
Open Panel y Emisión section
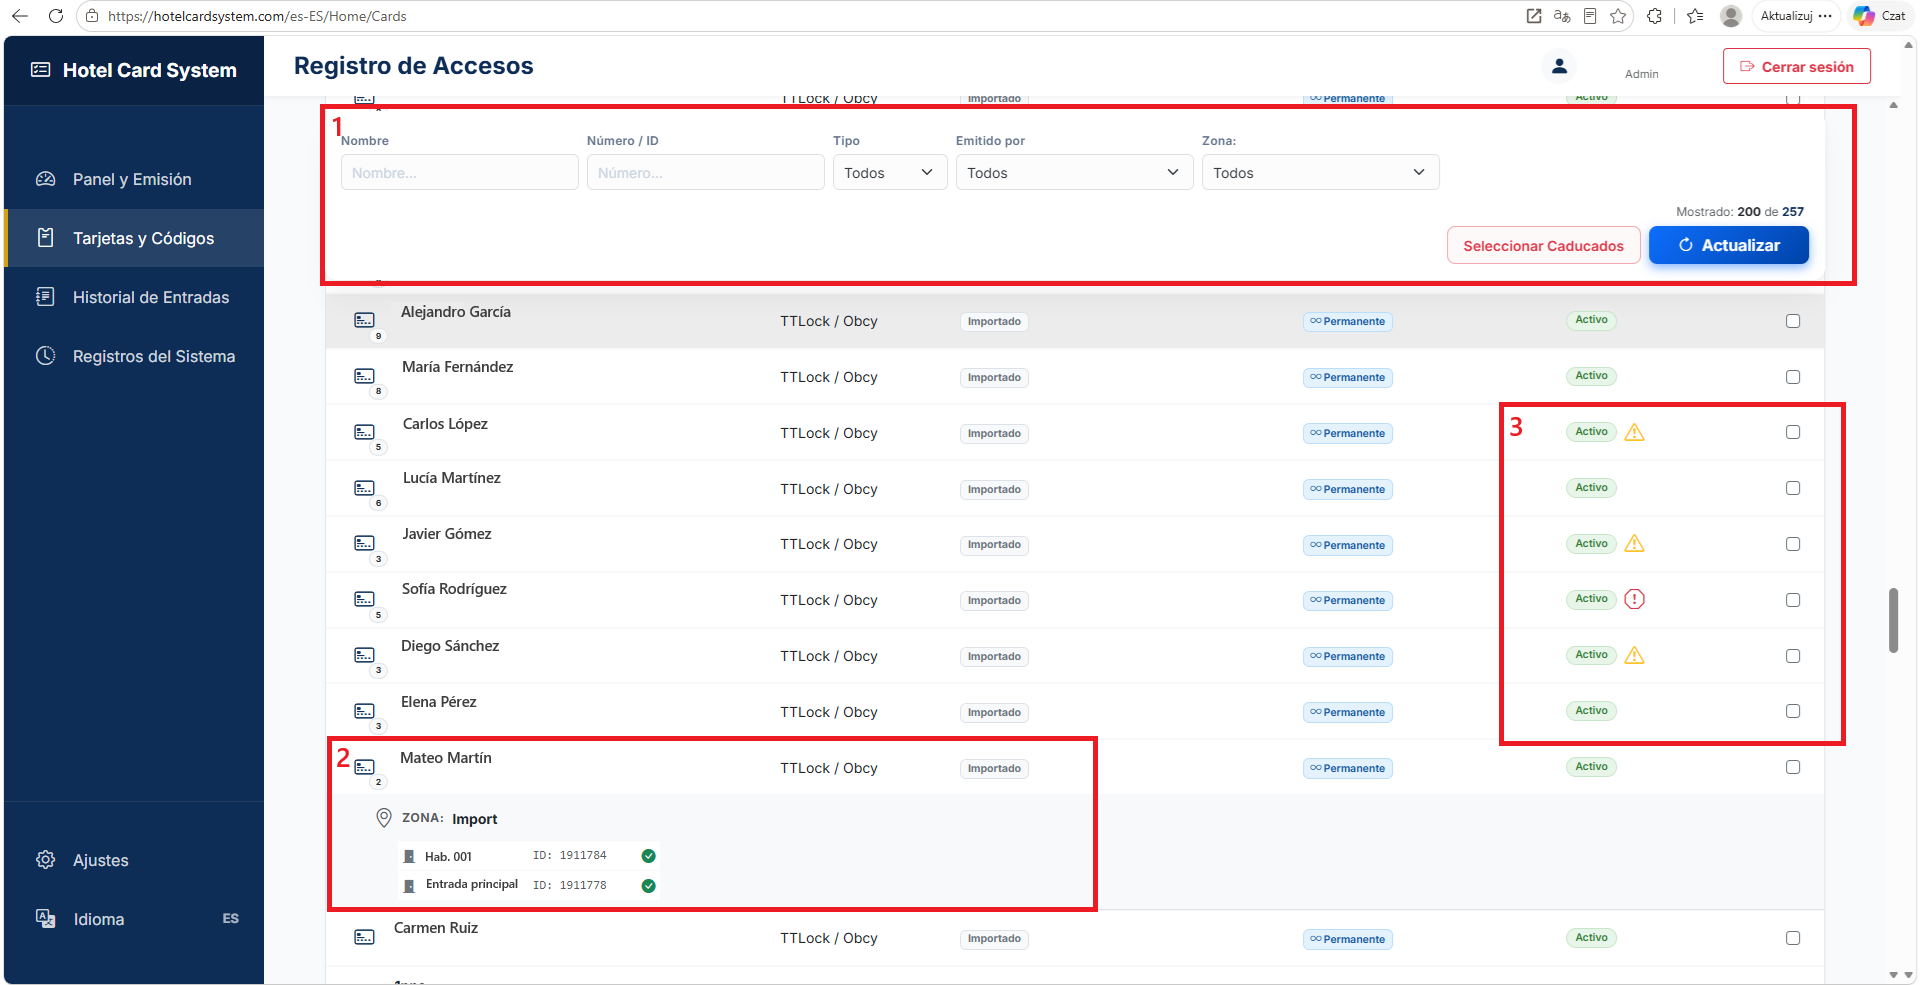tap(134, 179)
